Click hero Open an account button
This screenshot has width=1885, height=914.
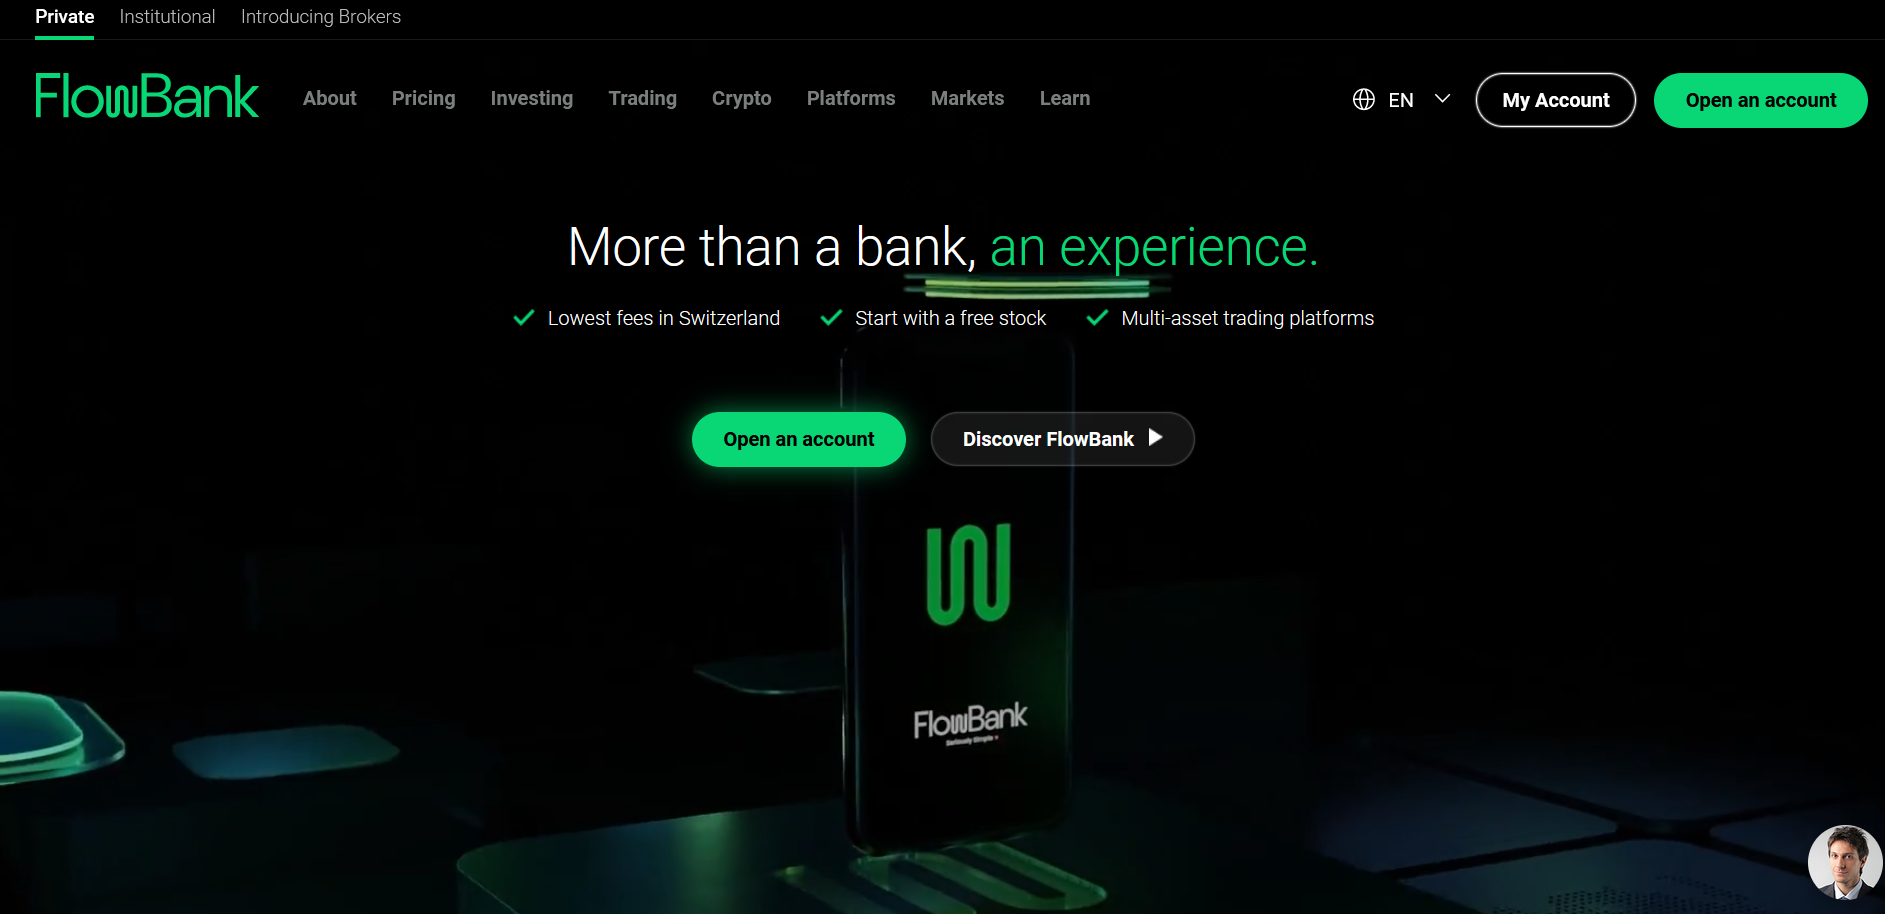[799, 439]
